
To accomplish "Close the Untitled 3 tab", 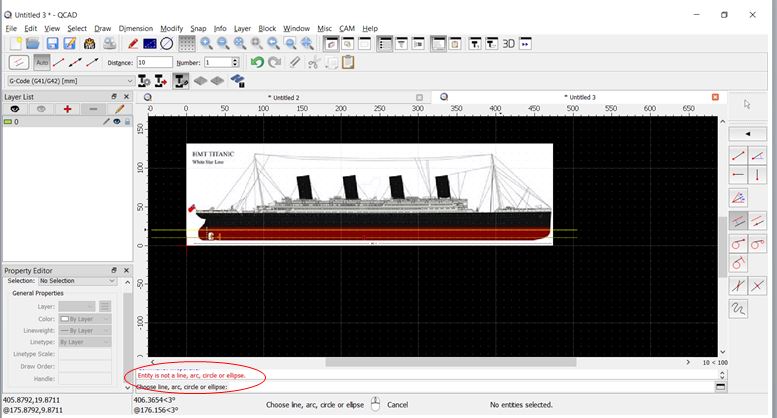I will tap(715, 97).
